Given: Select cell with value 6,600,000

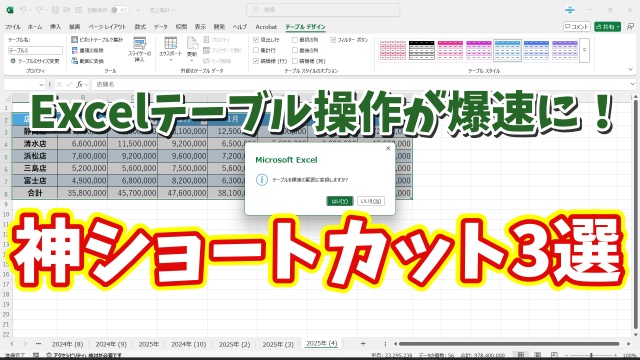Looking at the screenshot, I should click(x=83, y=144).
